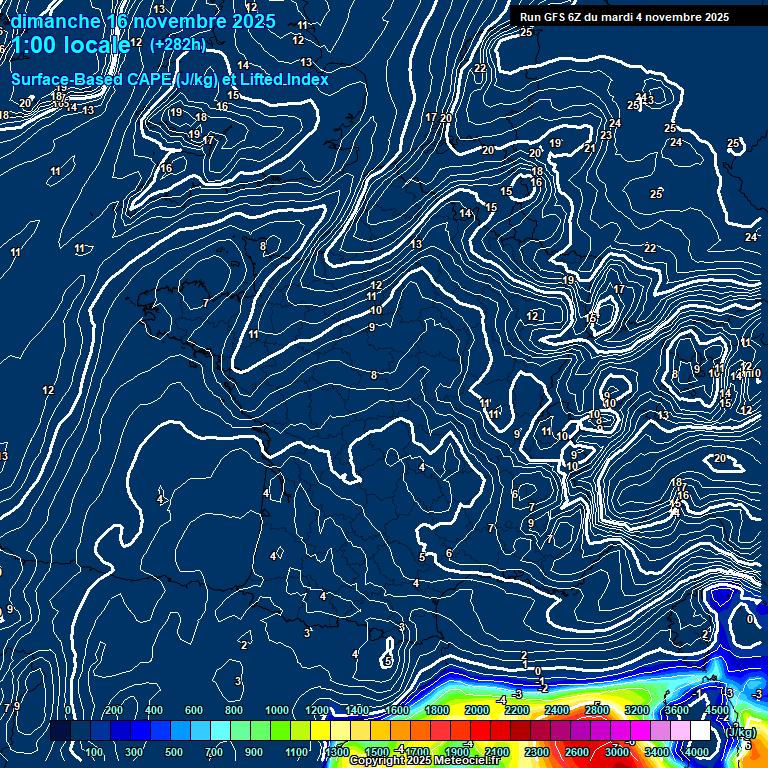The width and height of the screenshot is (768, 768).
Task: Click the legend label '1600'
Action: tap(397, 710)
